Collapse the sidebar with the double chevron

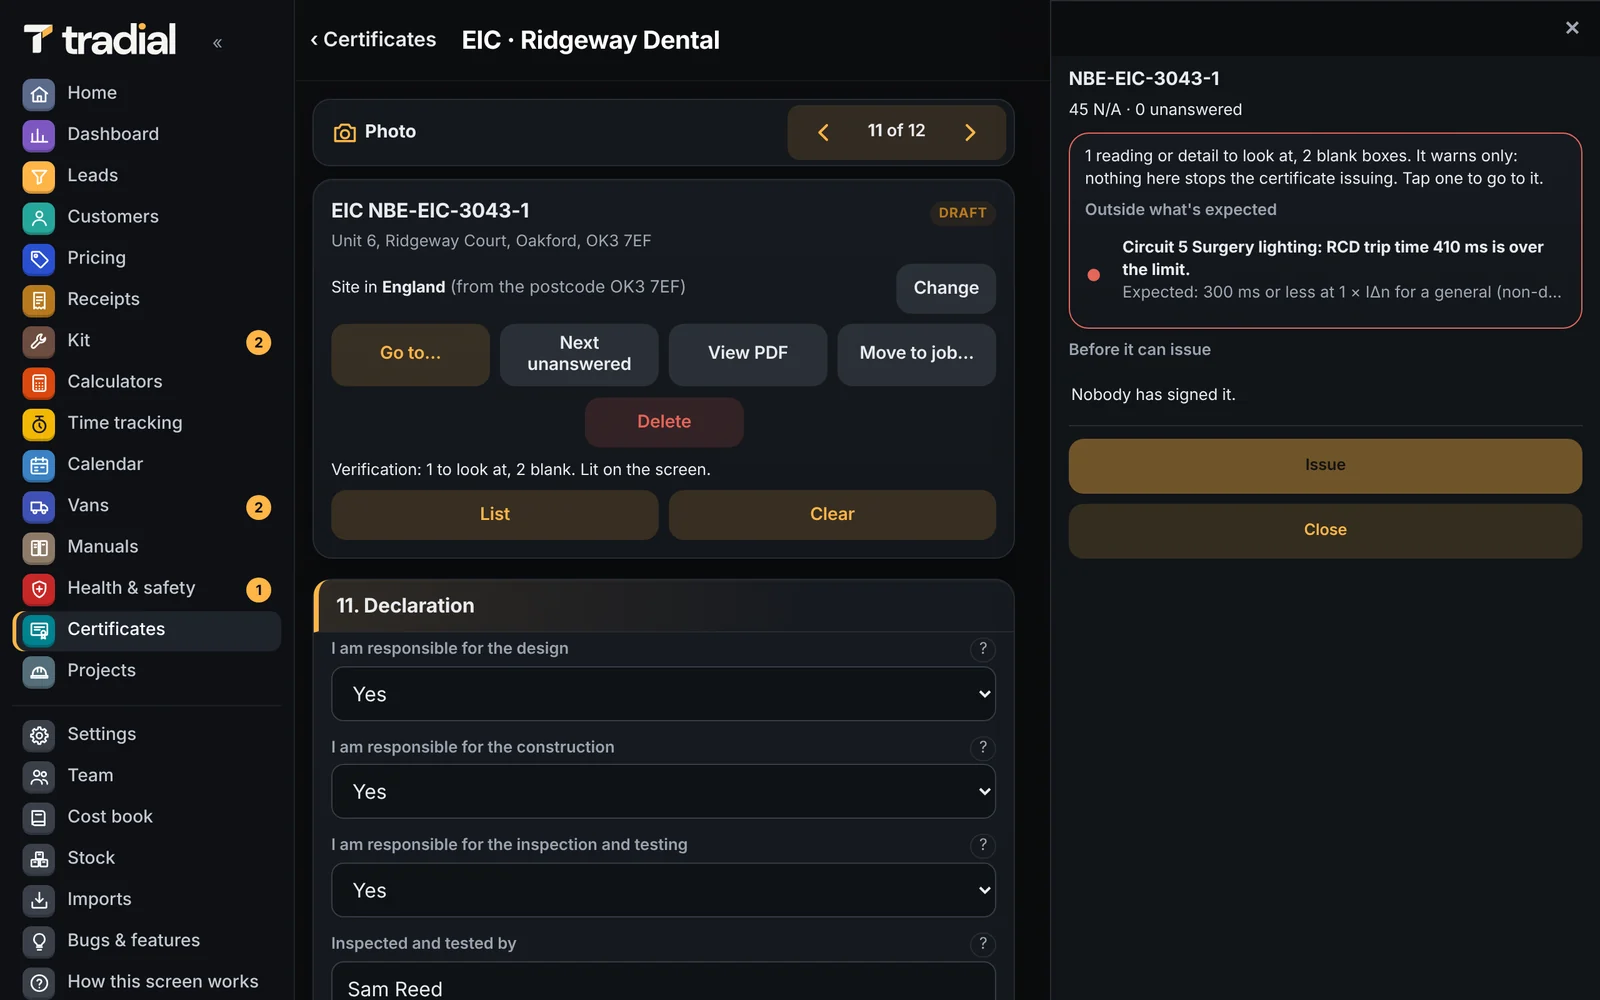tap(217, 43)
